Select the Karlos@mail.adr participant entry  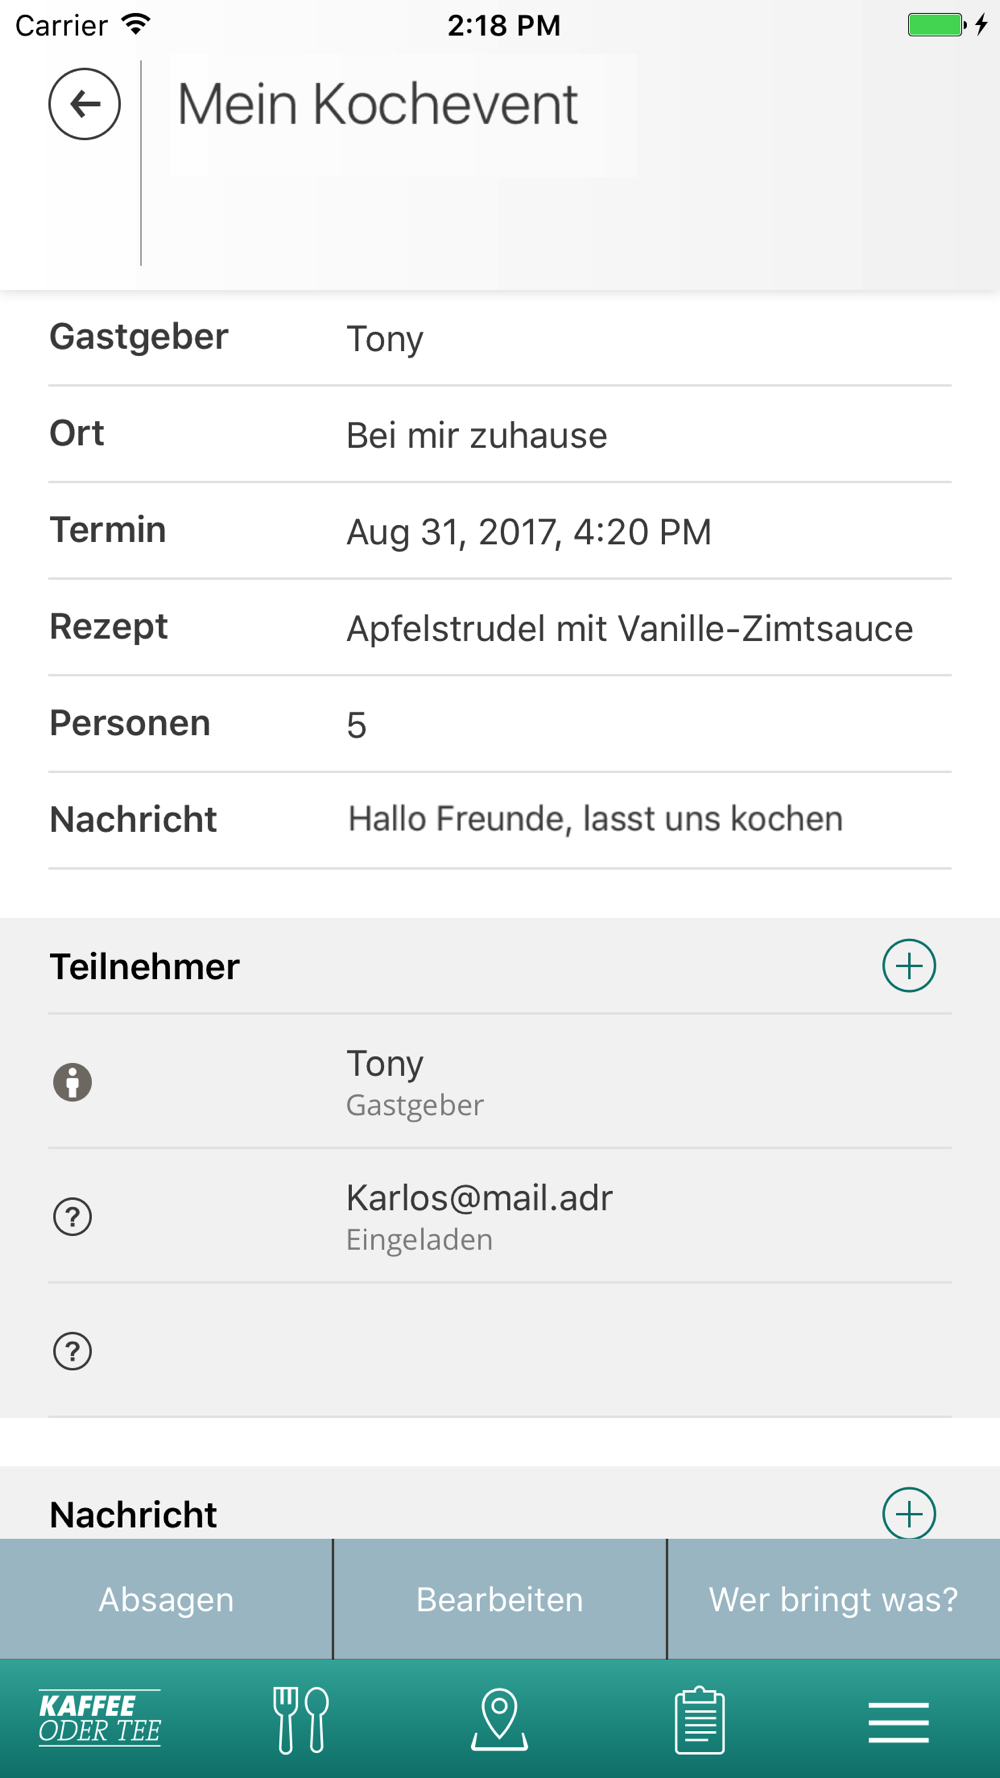[x=500, y=1216]
